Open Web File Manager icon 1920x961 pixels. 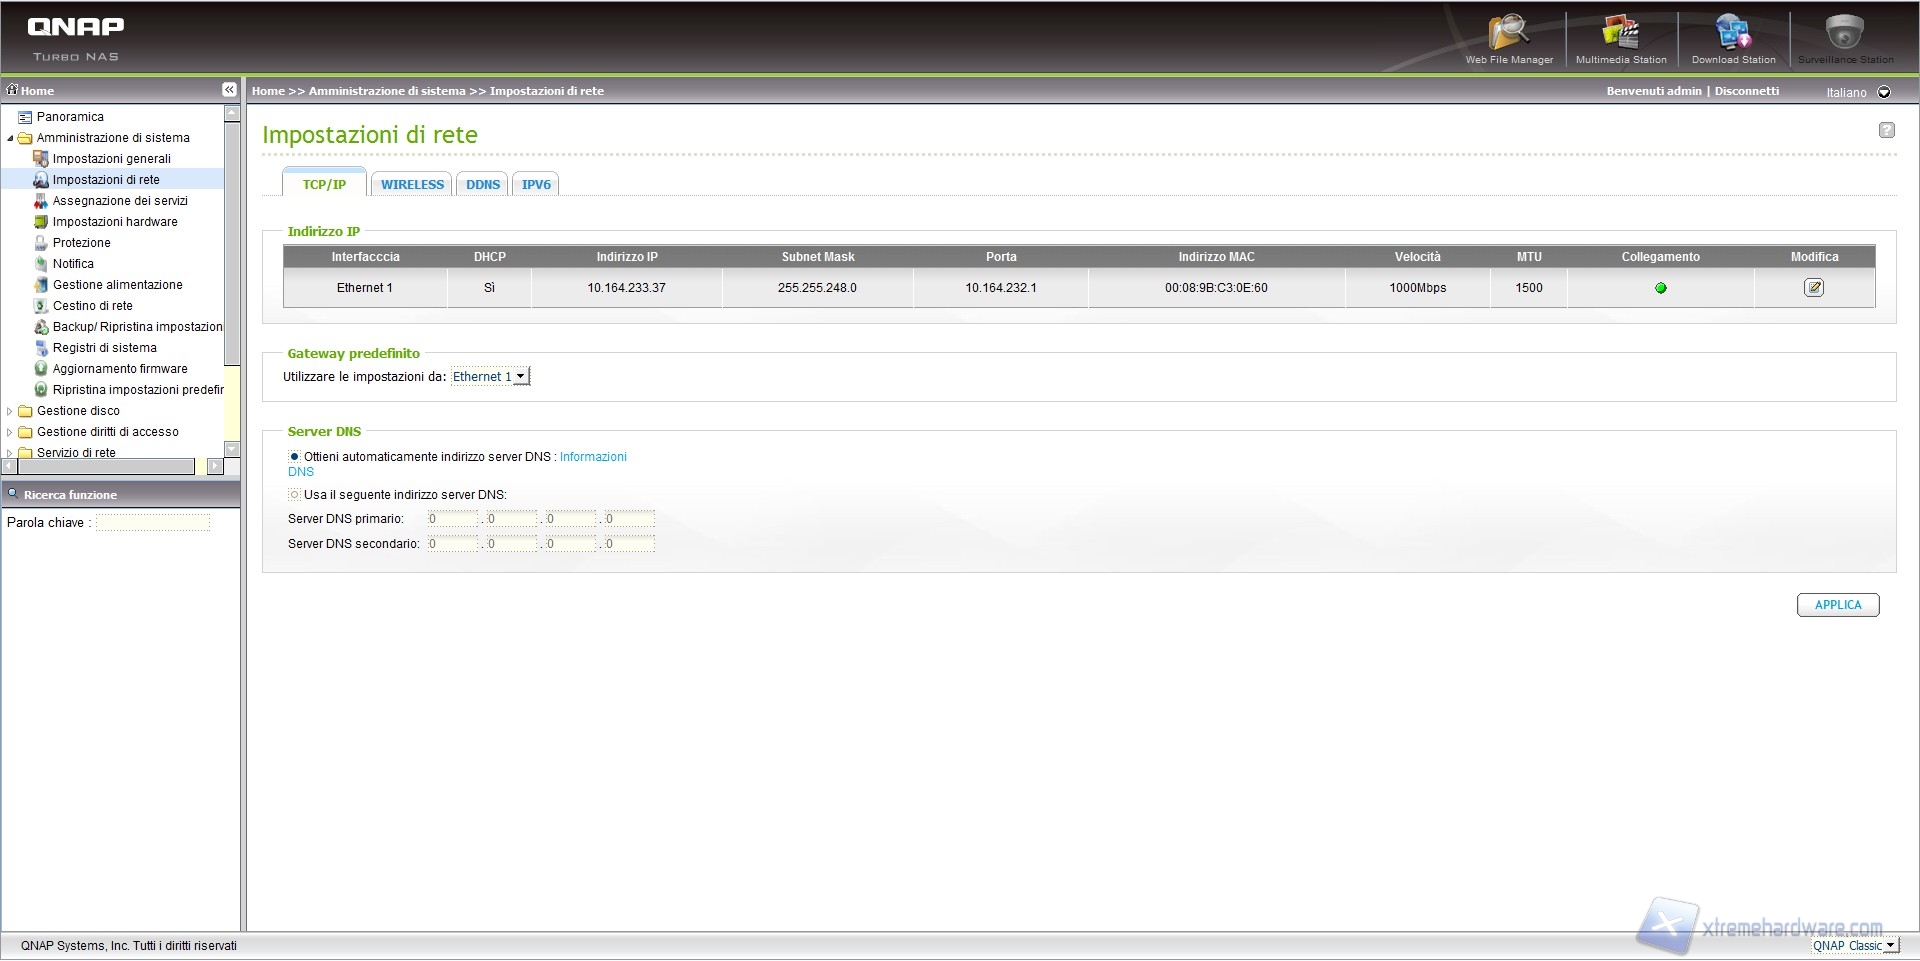point(1508,35)
